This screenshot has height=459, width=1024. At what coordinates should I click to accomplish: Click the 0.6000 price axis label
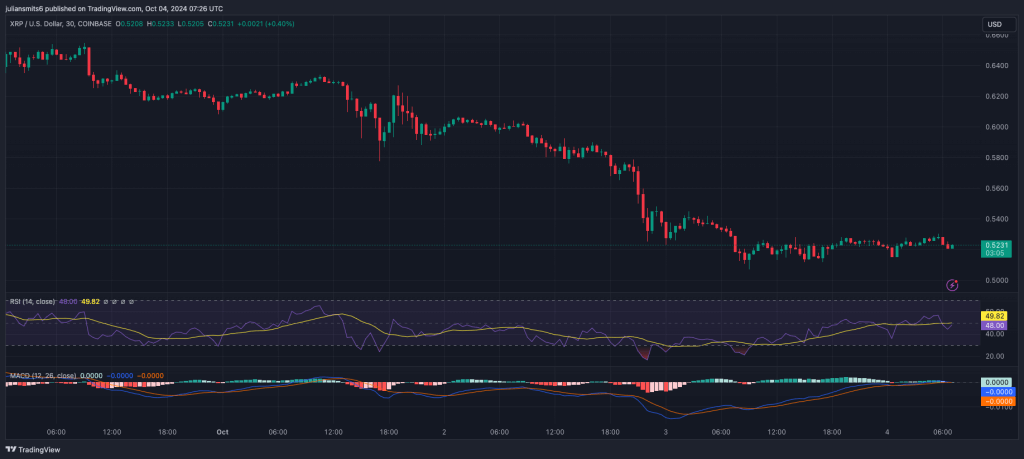(x=995, y=127)
